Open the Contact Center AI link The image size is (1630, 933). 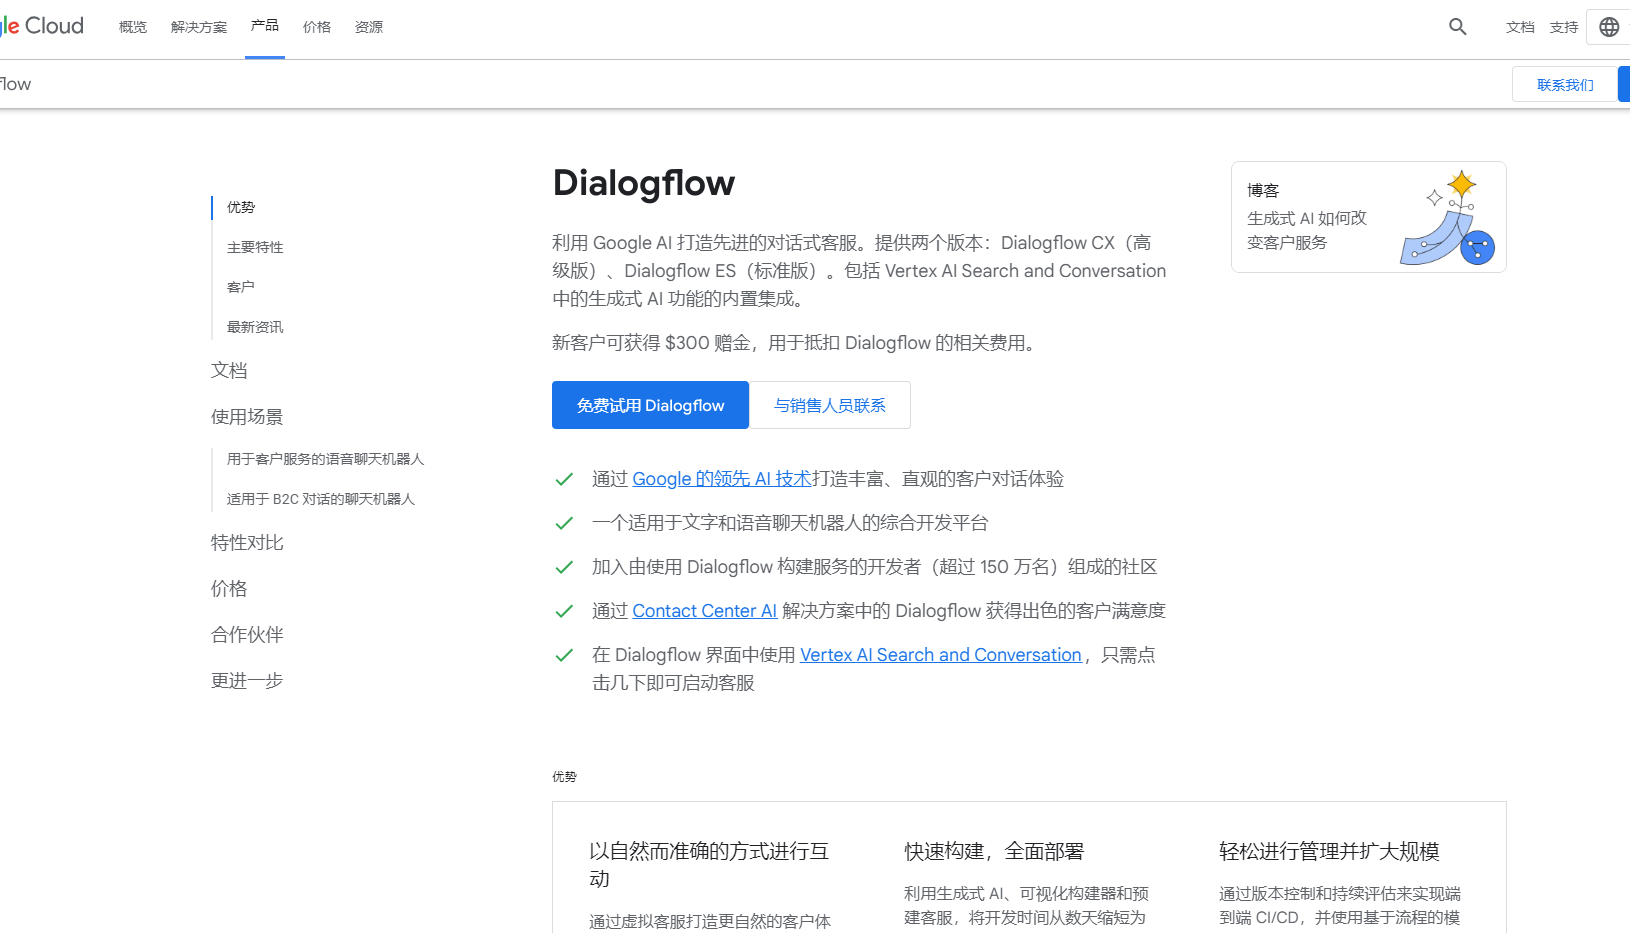tap(704, 611)
